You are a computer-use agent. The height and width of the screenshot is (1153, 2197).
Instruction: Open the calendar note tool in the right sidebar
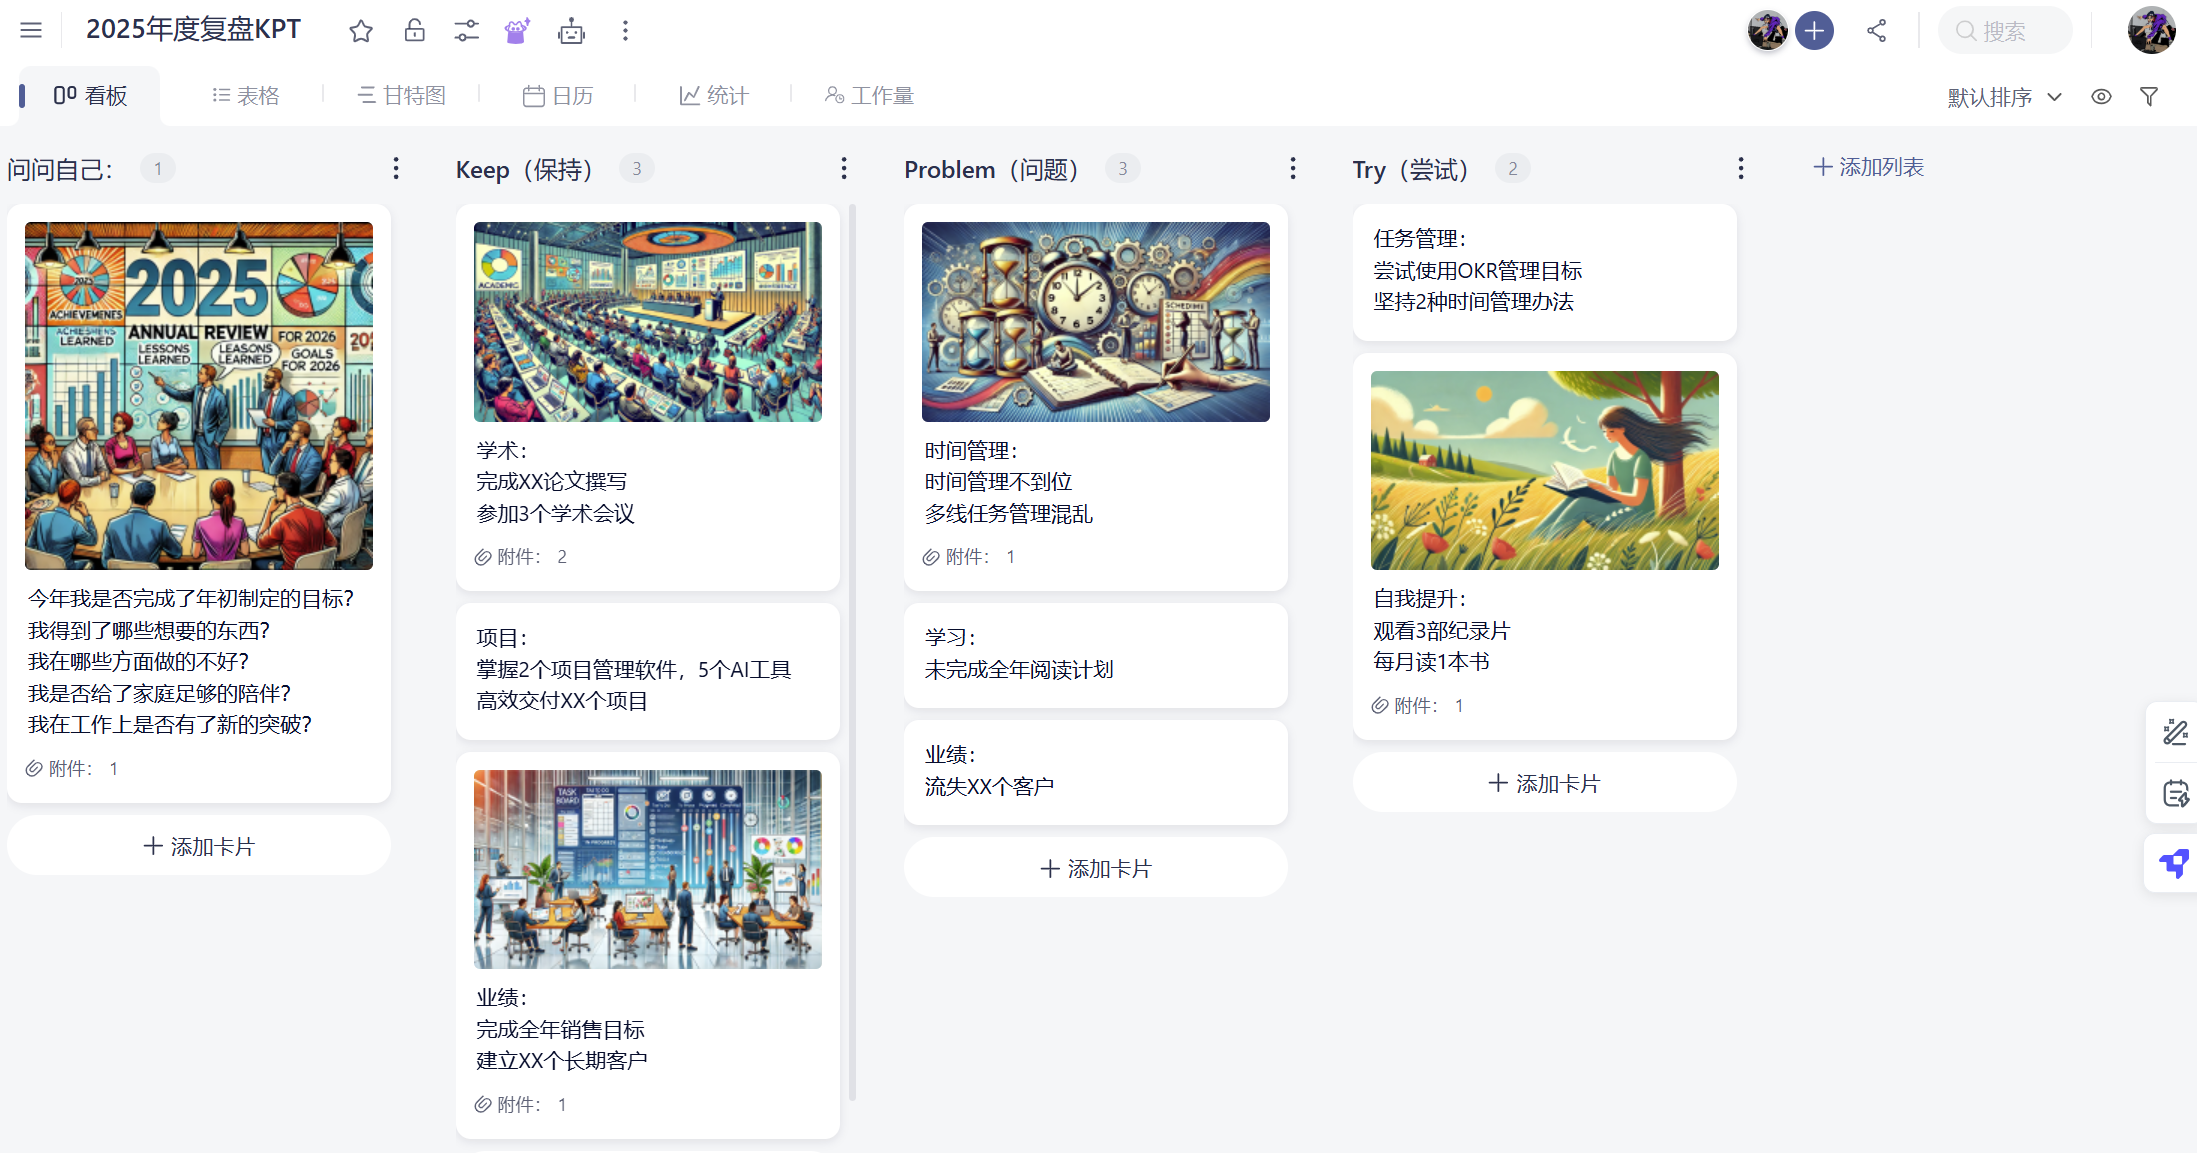click(2174, 793)
